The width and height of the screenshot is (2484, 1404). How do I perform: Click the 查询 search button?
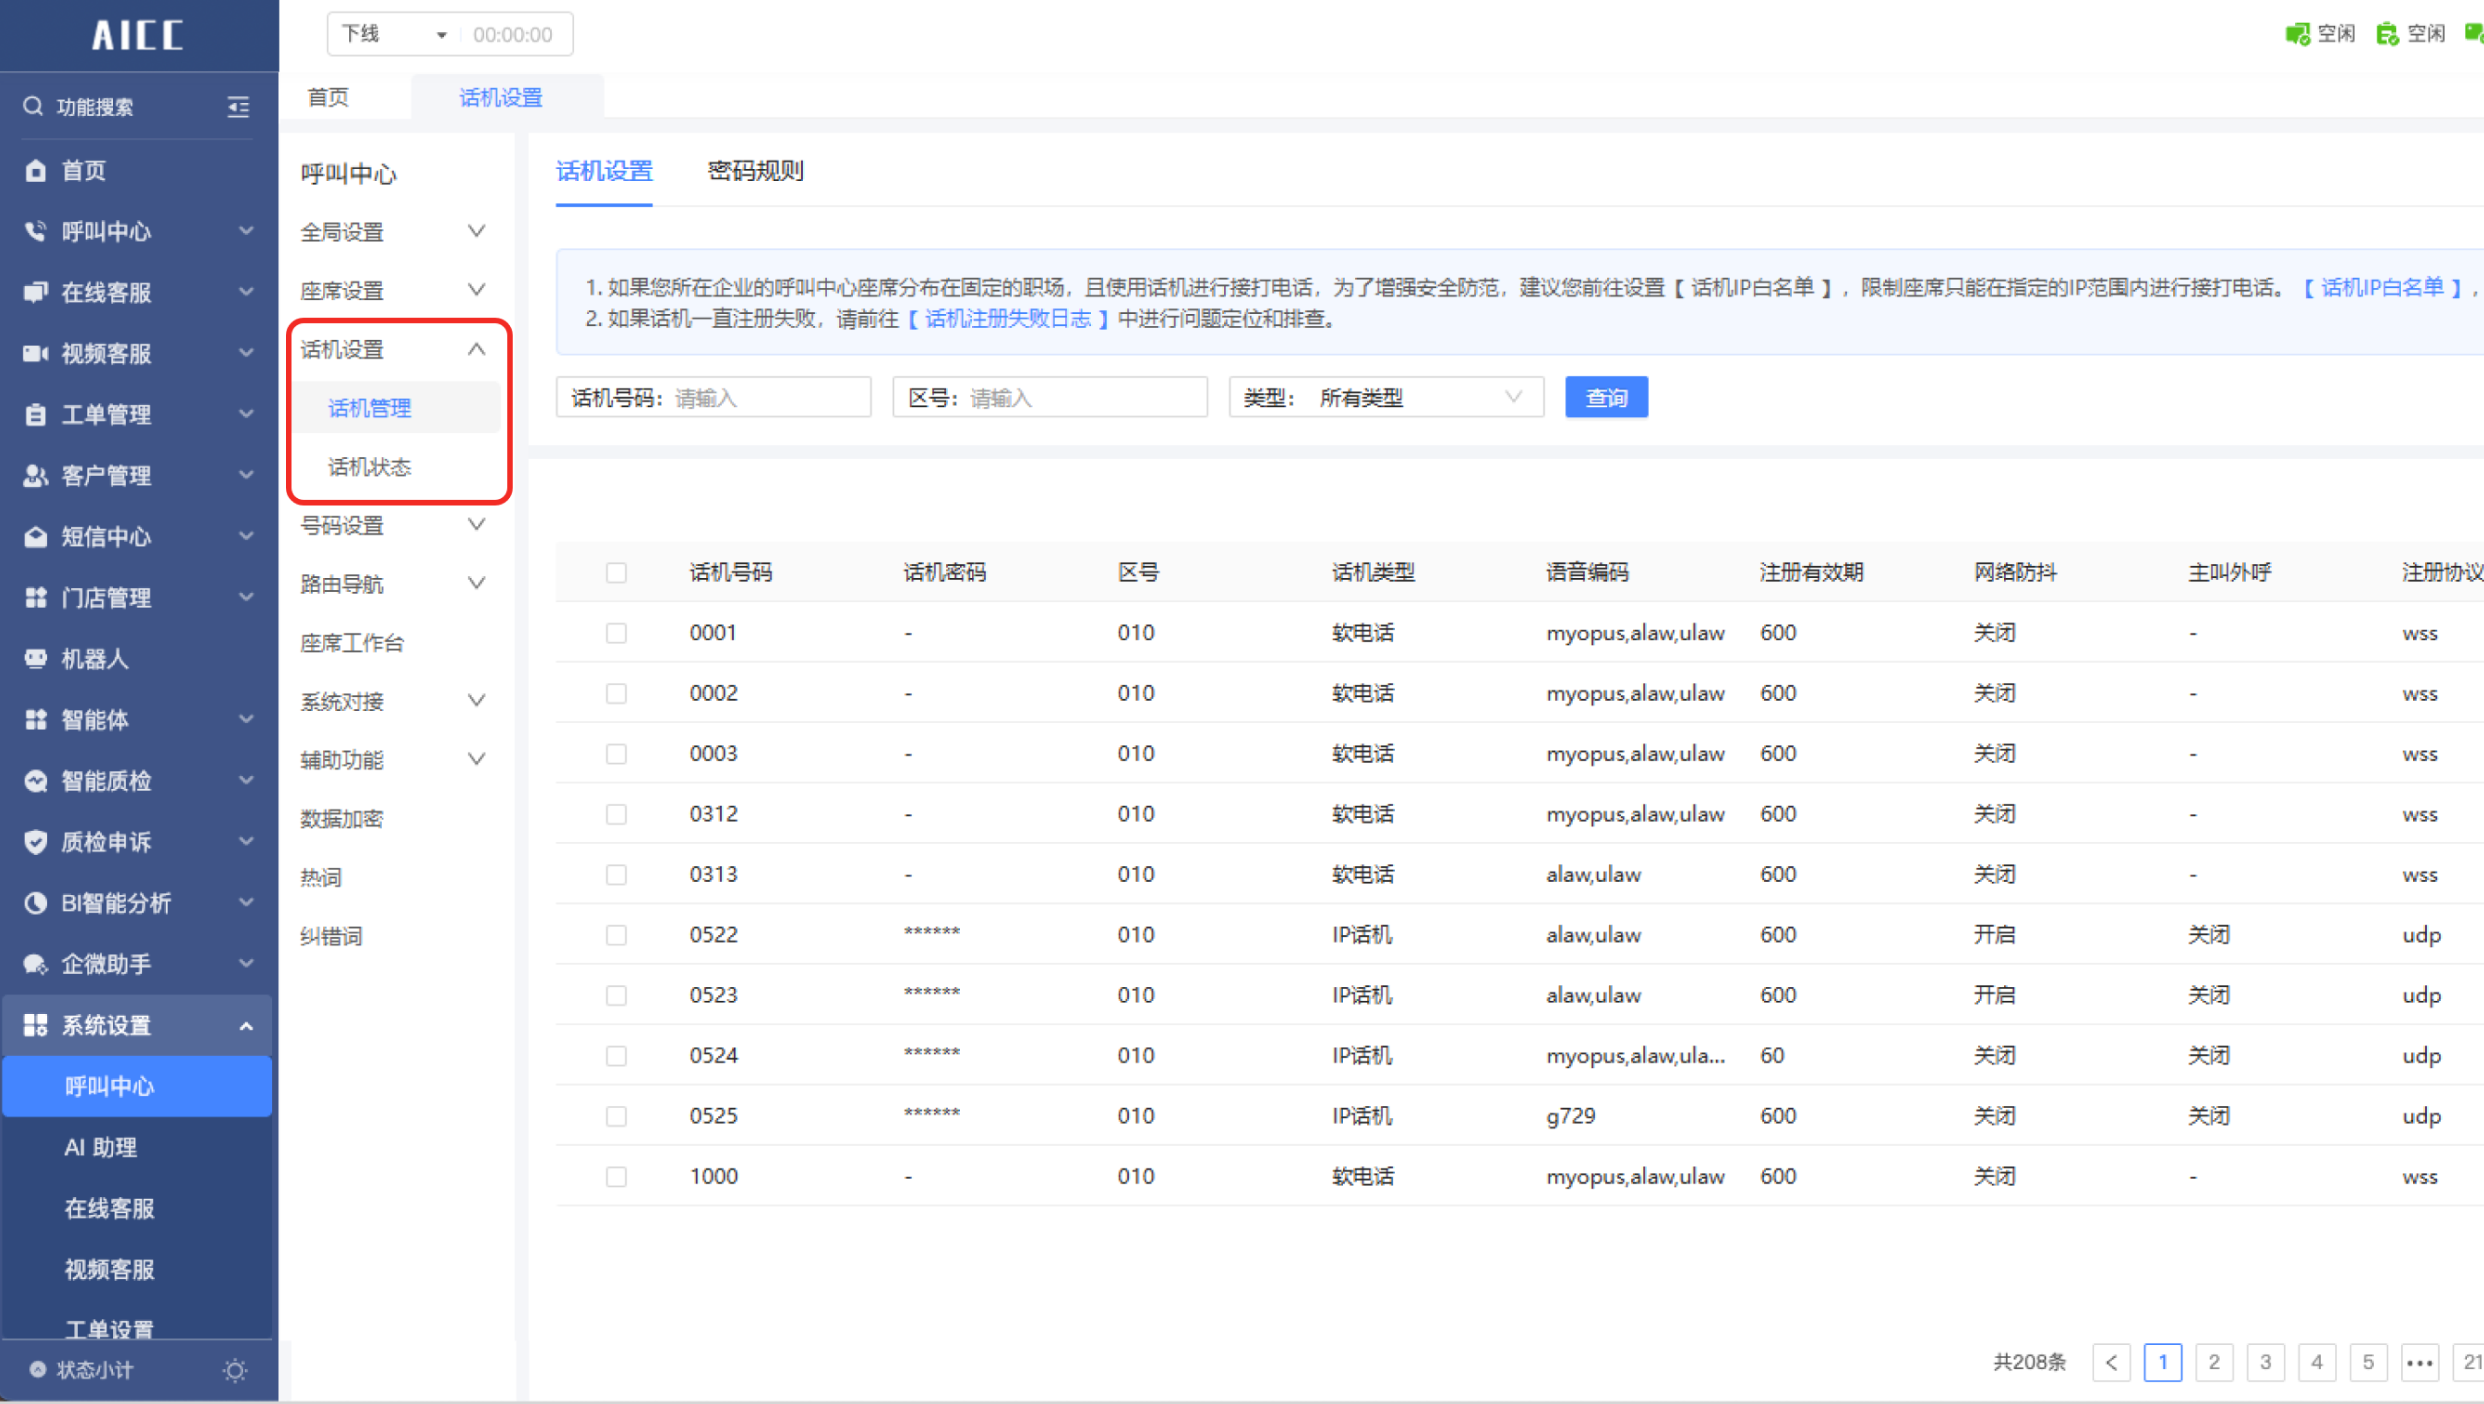1606,398
